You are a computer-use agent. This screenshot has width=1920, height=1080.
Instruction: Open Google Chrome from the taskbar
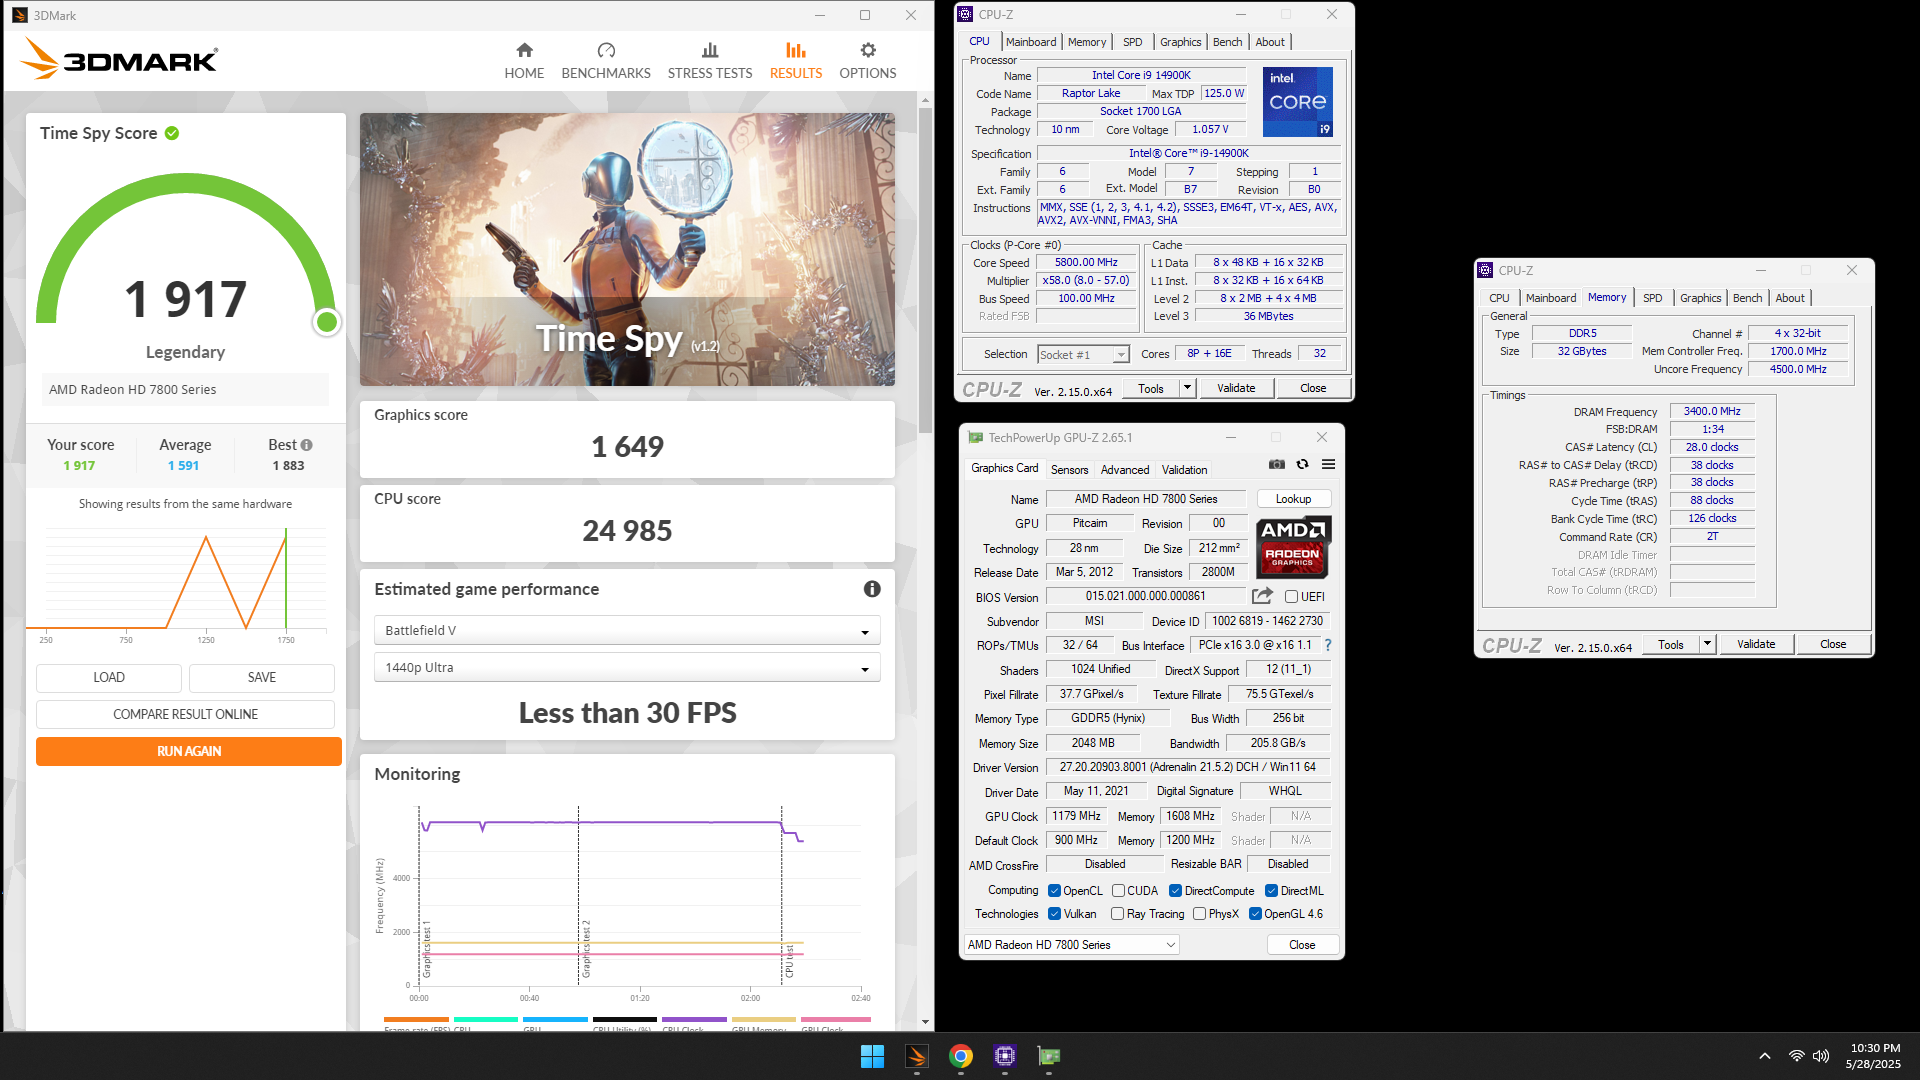(x=961, y=1056)
